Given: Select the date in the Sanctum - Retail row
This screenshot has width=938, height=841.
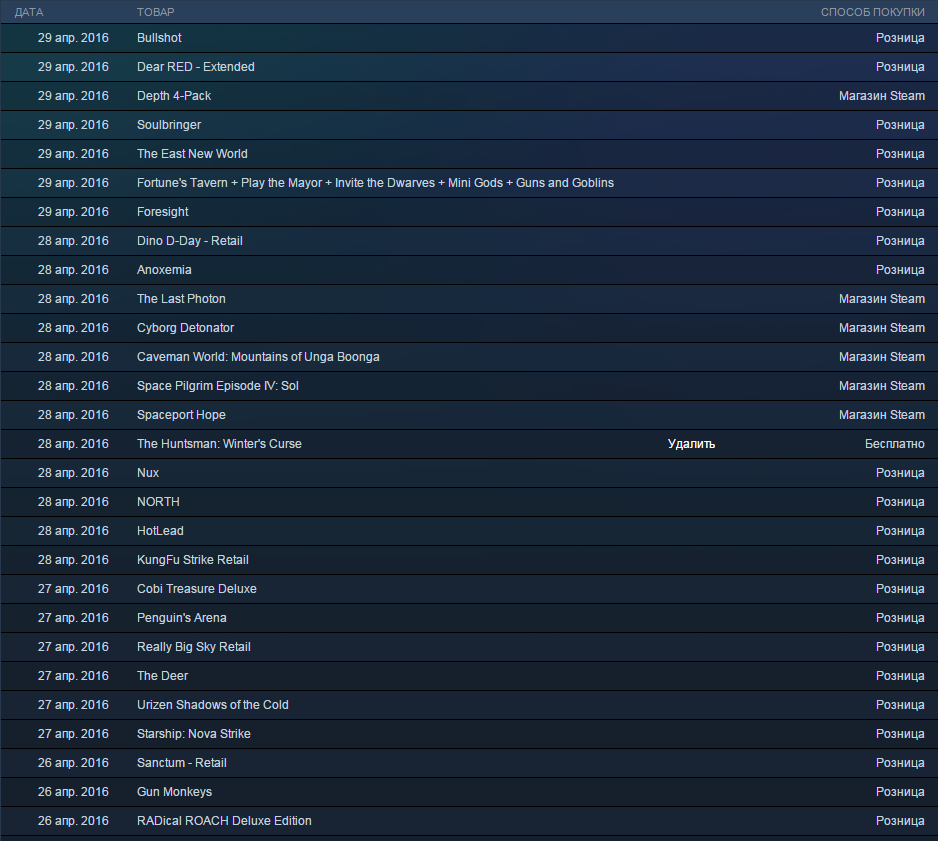Looking at the screenshot, I should 73,763.
